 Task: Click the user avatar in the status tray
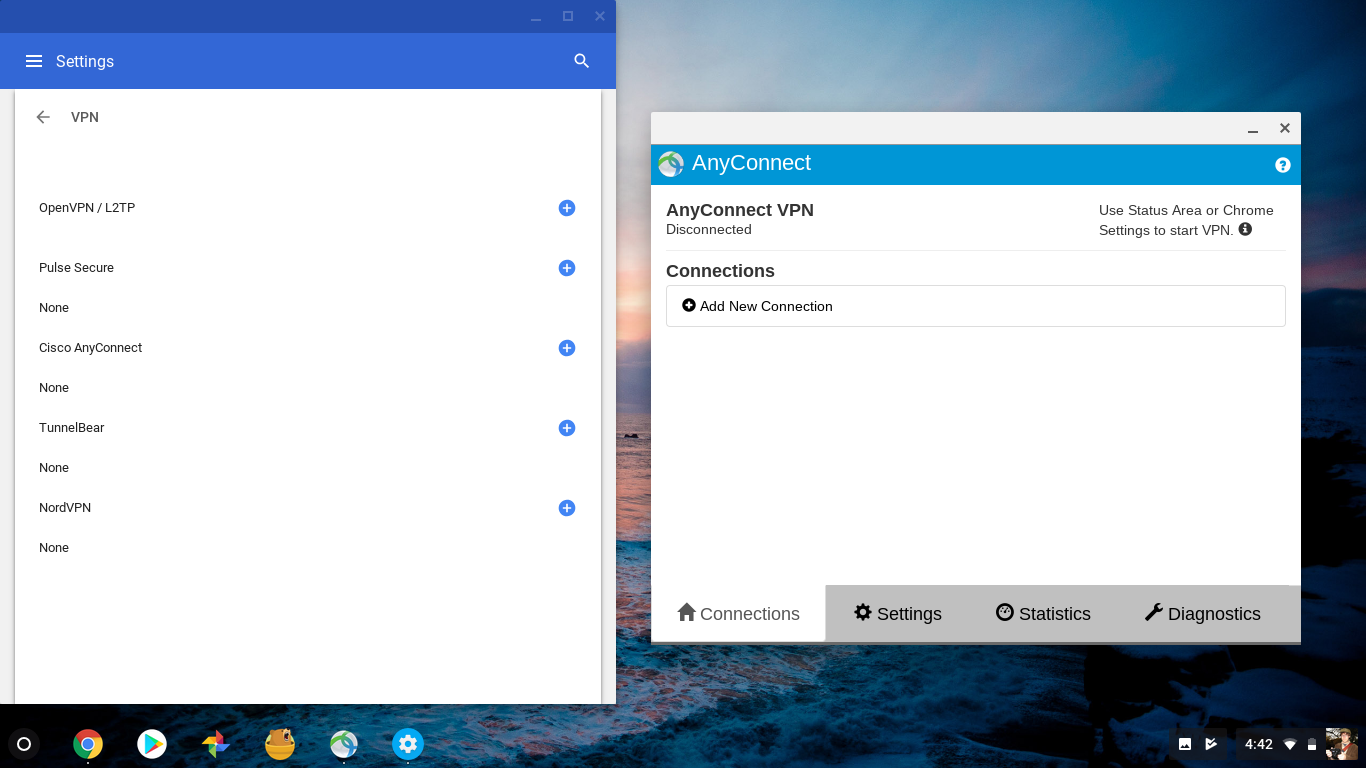click(x=1340, y=744)
